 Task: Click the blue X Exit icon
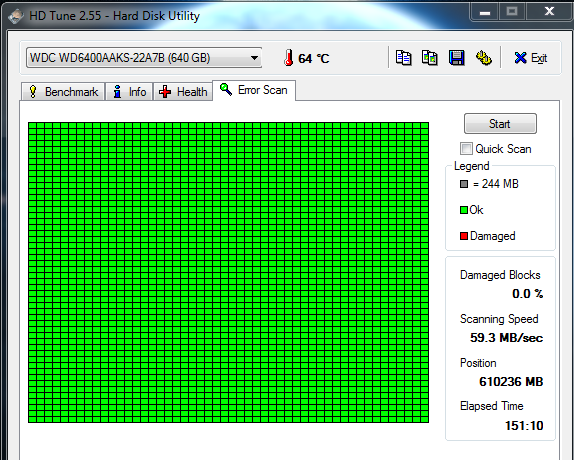point(520,58)
